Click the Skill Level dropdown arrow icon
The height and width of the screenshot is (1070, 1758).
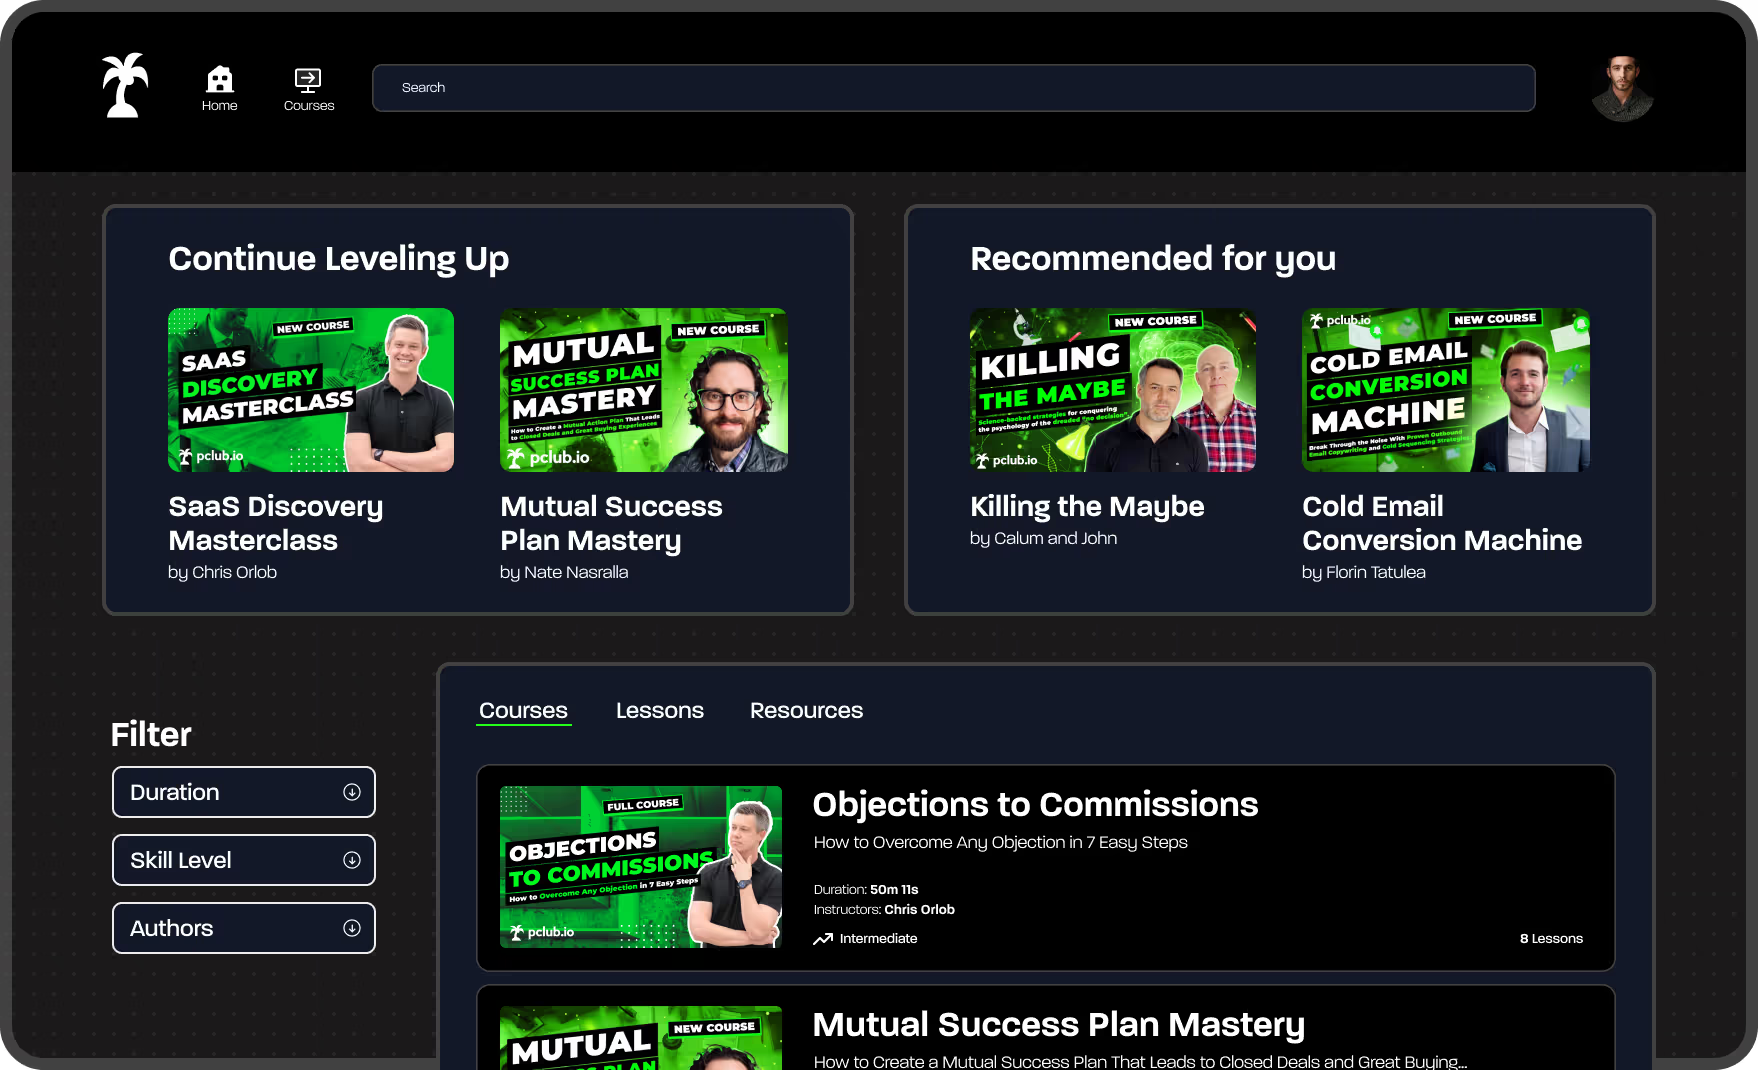352,860
